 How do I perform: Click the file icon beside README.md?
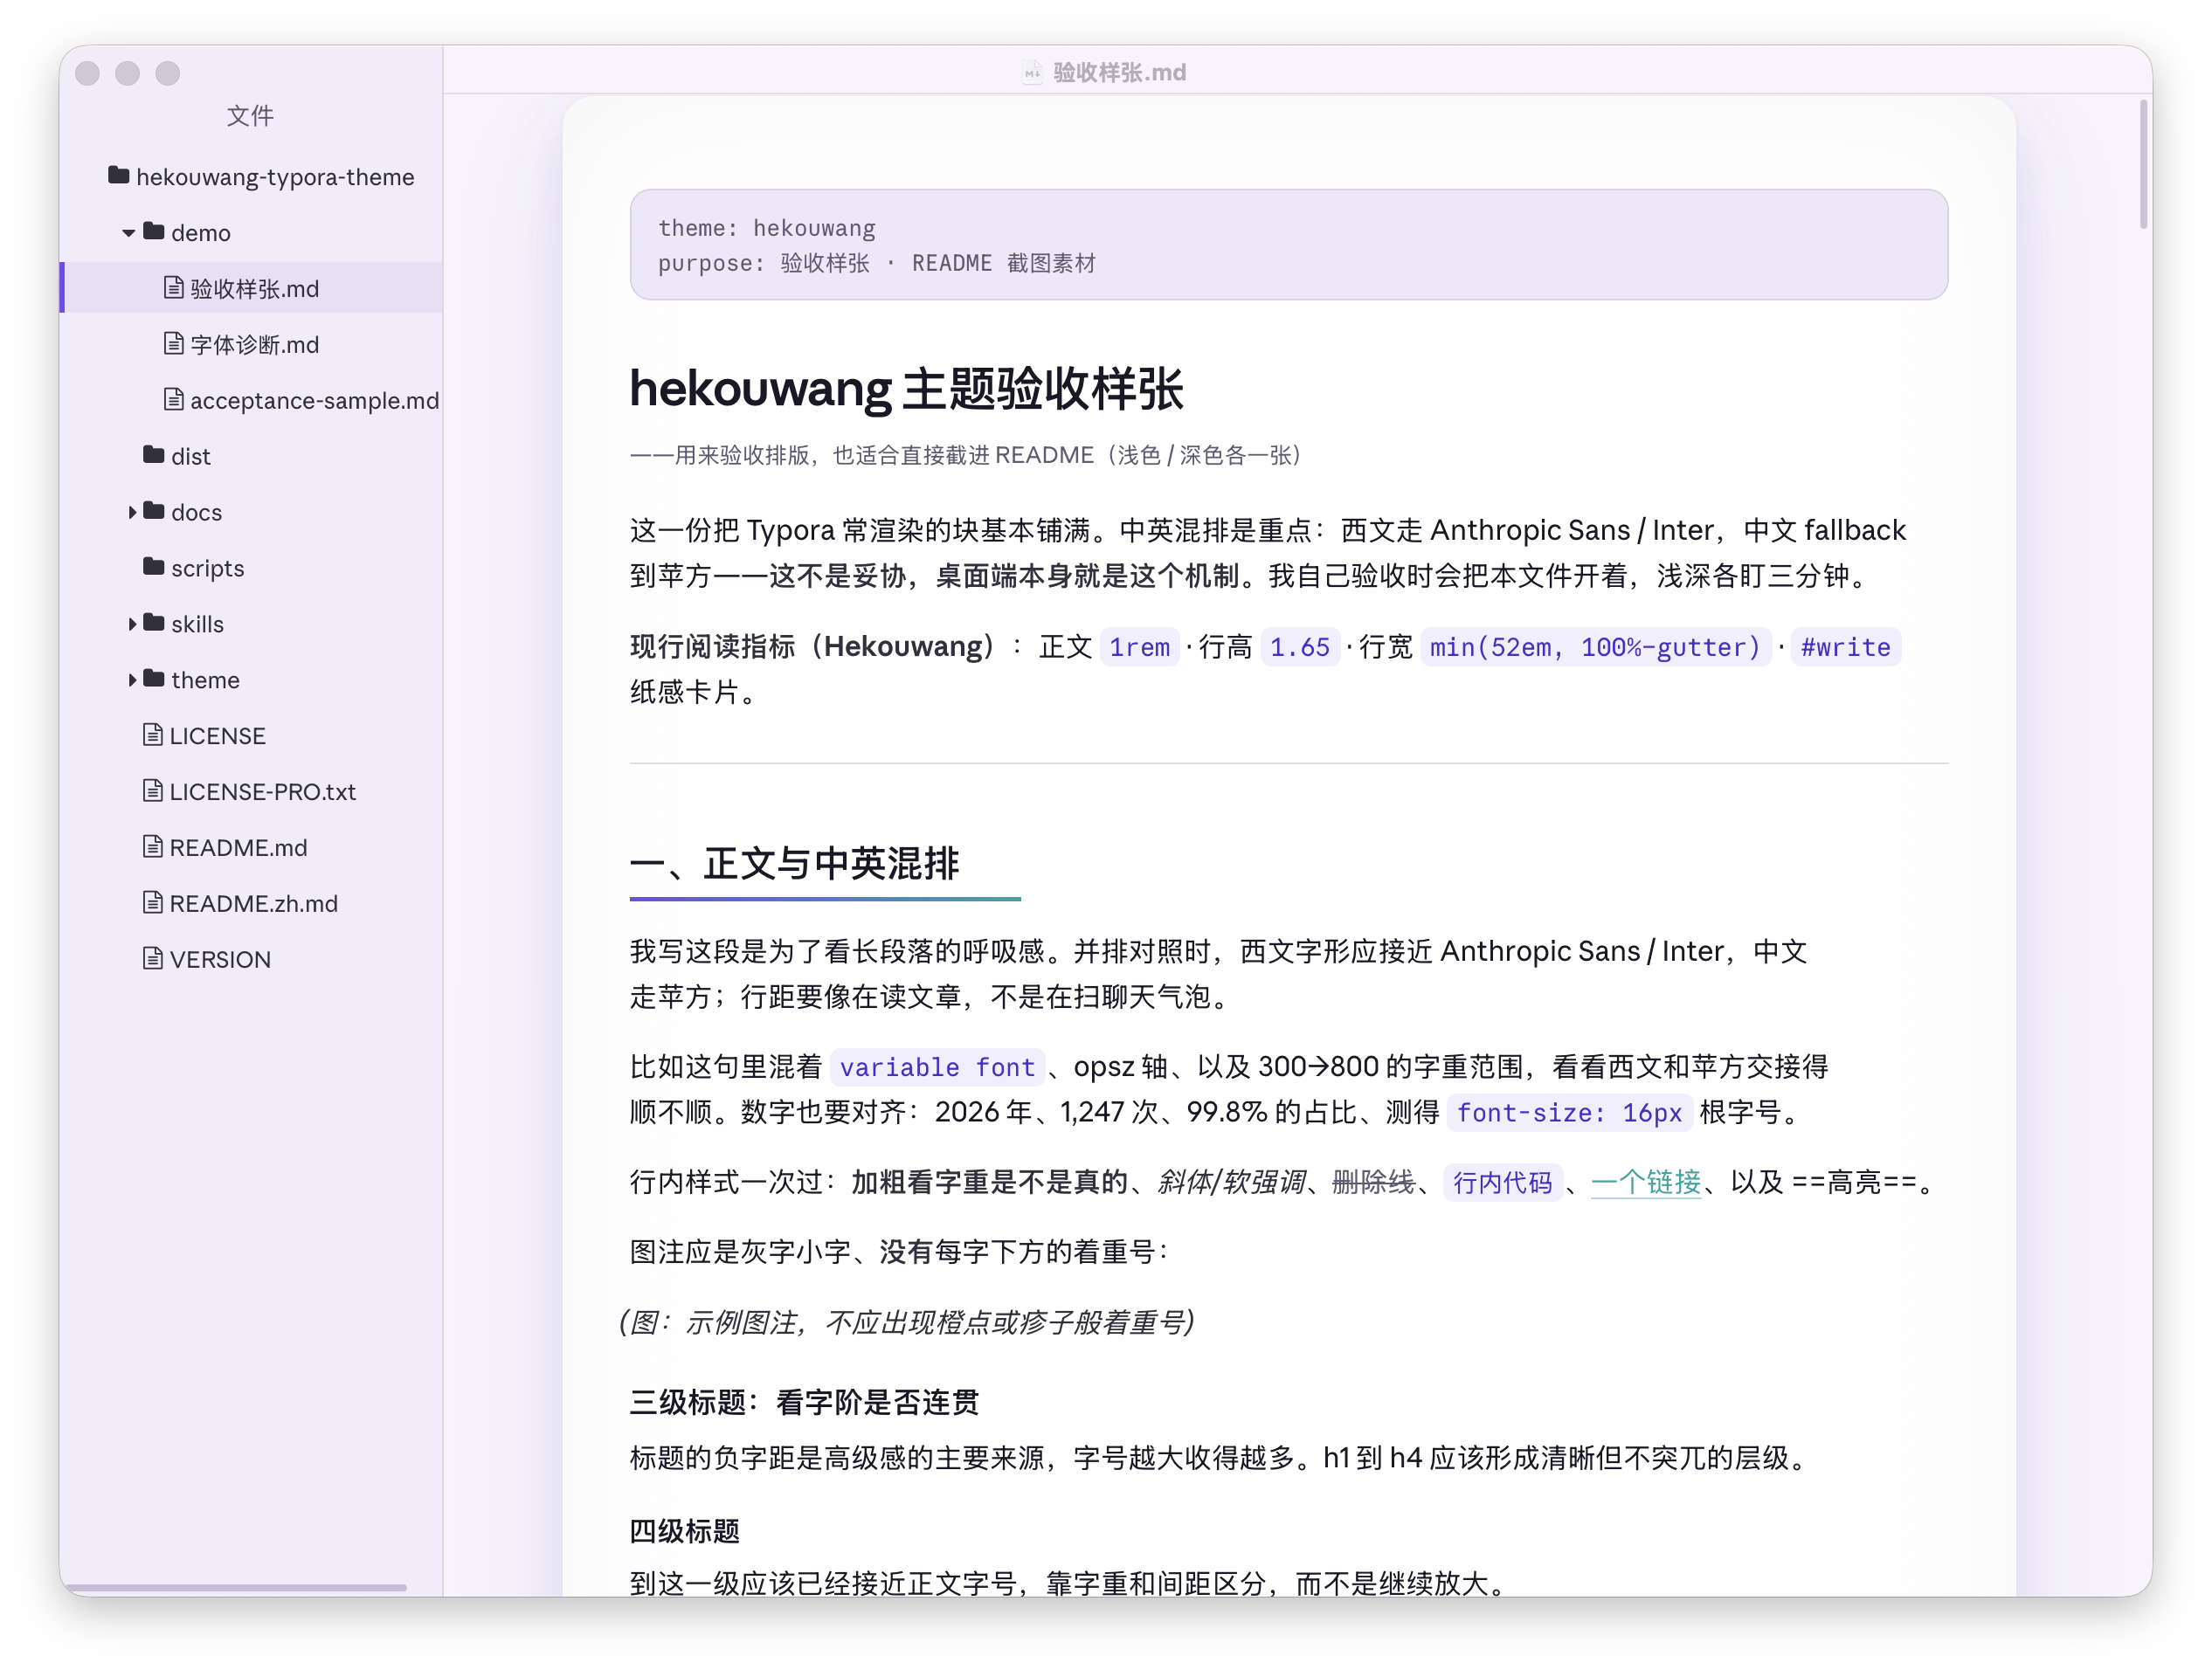coord(153,847)
